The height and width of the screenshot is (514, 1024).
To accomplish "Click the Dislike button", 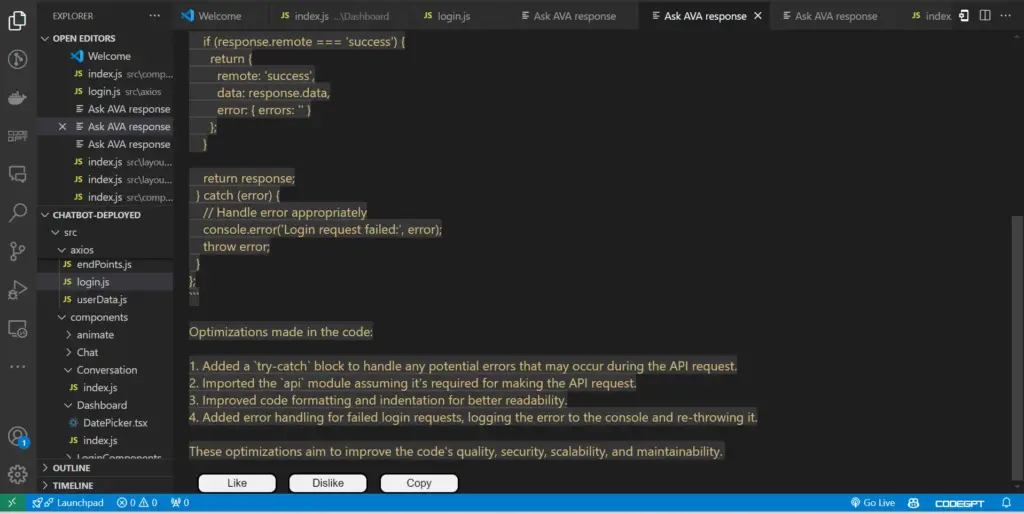I will (x=328, y=483).
